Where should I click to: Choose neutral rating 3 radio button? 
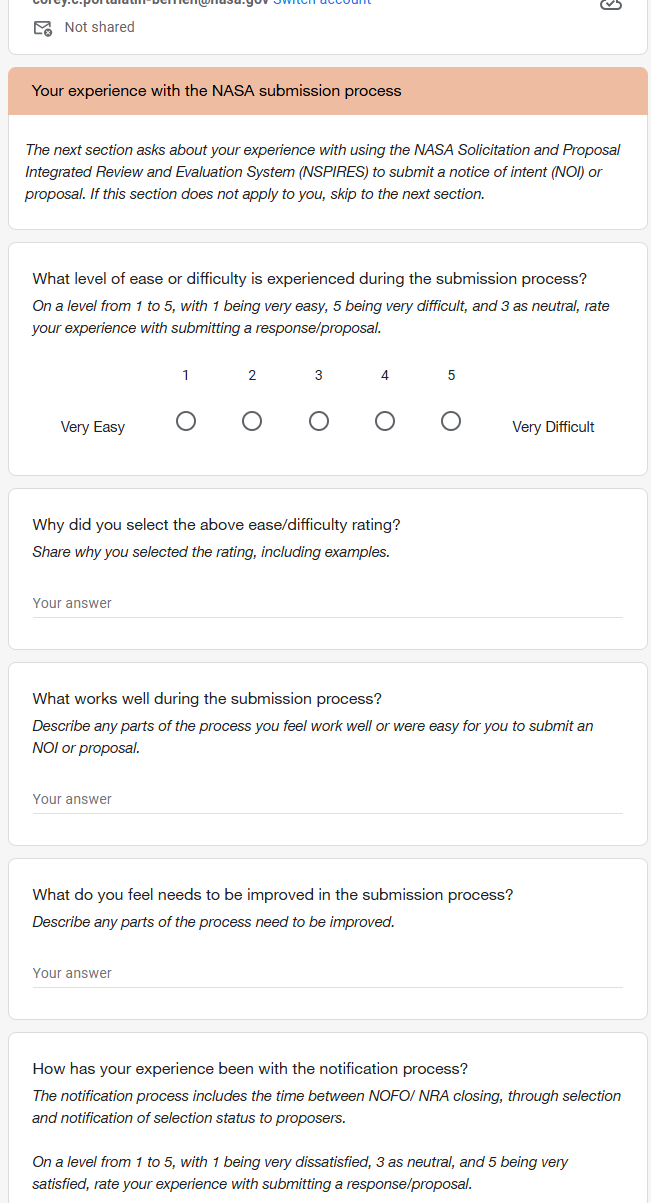click(x=319, y=421)
